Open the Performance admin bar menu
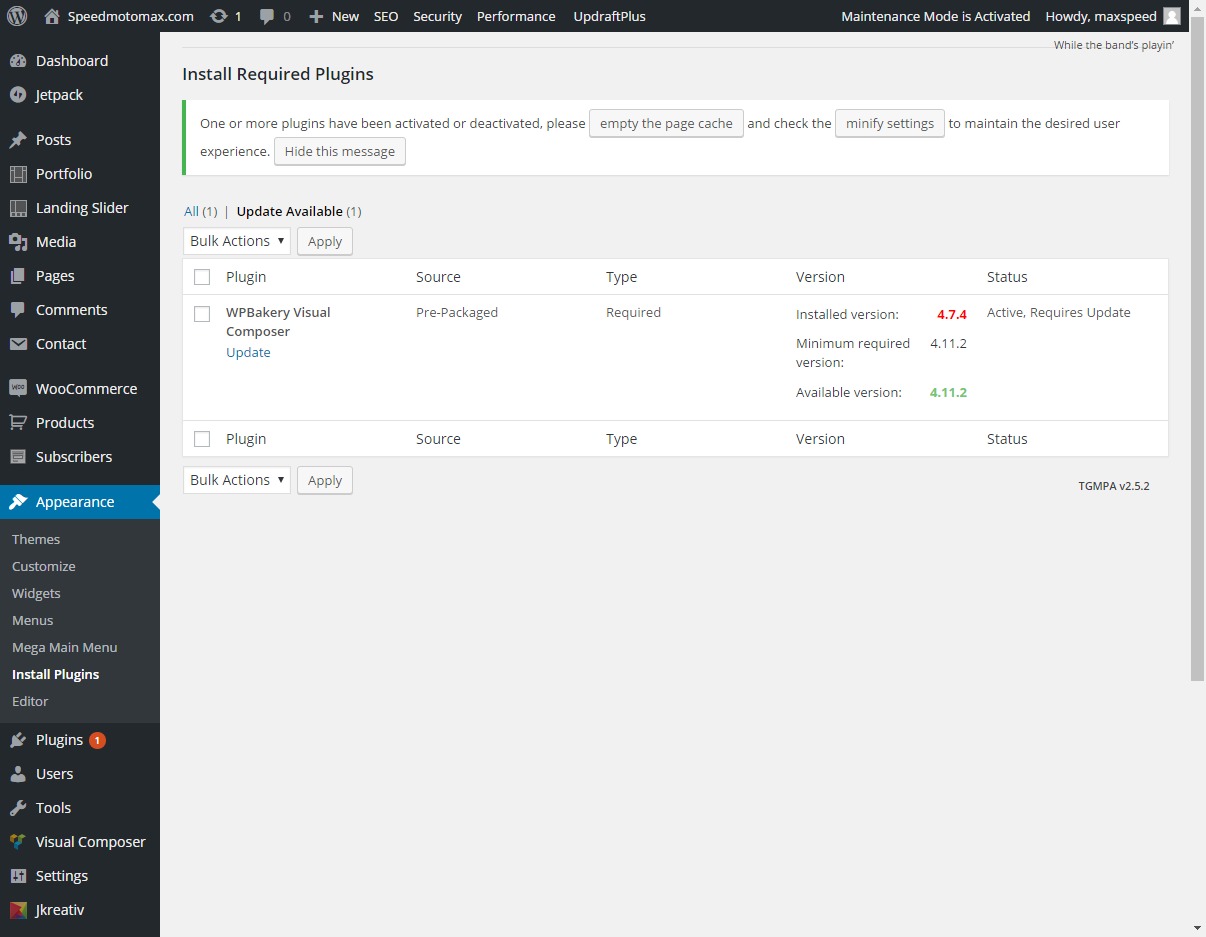The height and width of the screenshot is (937, 1206). [x=516, y=16]
